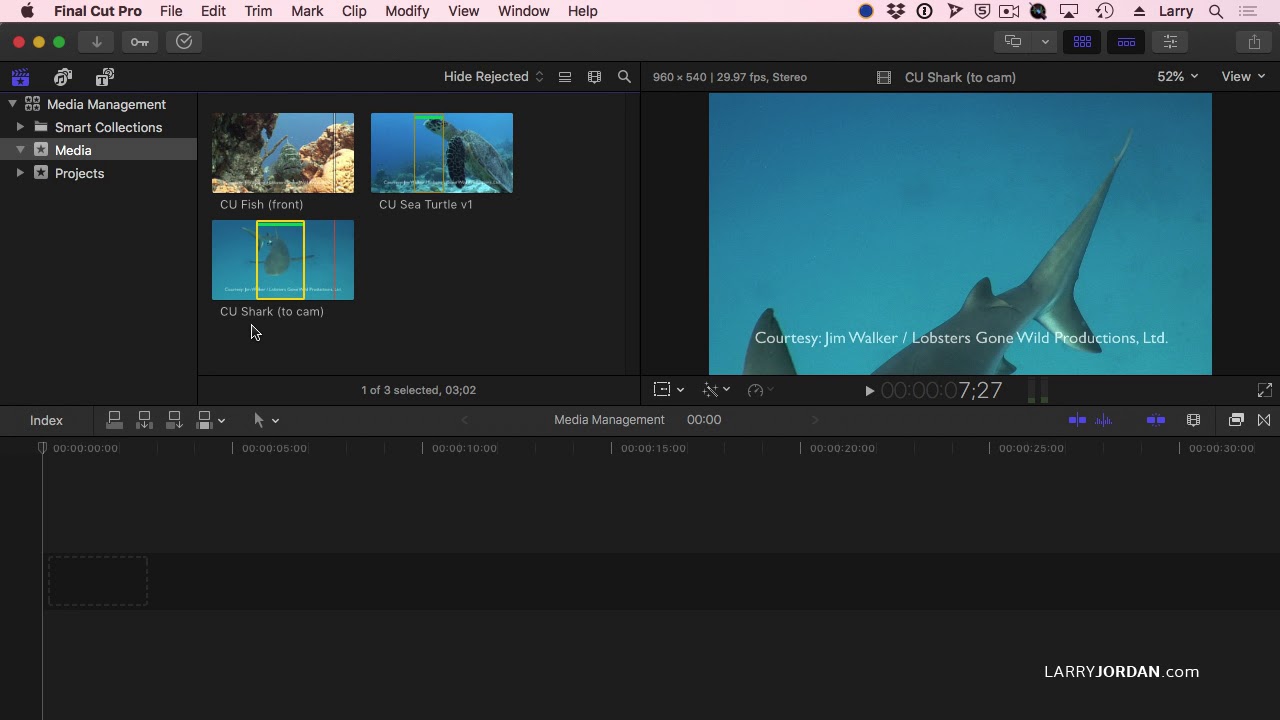Toggle audio skimming waveform icon

point(1104,420)
